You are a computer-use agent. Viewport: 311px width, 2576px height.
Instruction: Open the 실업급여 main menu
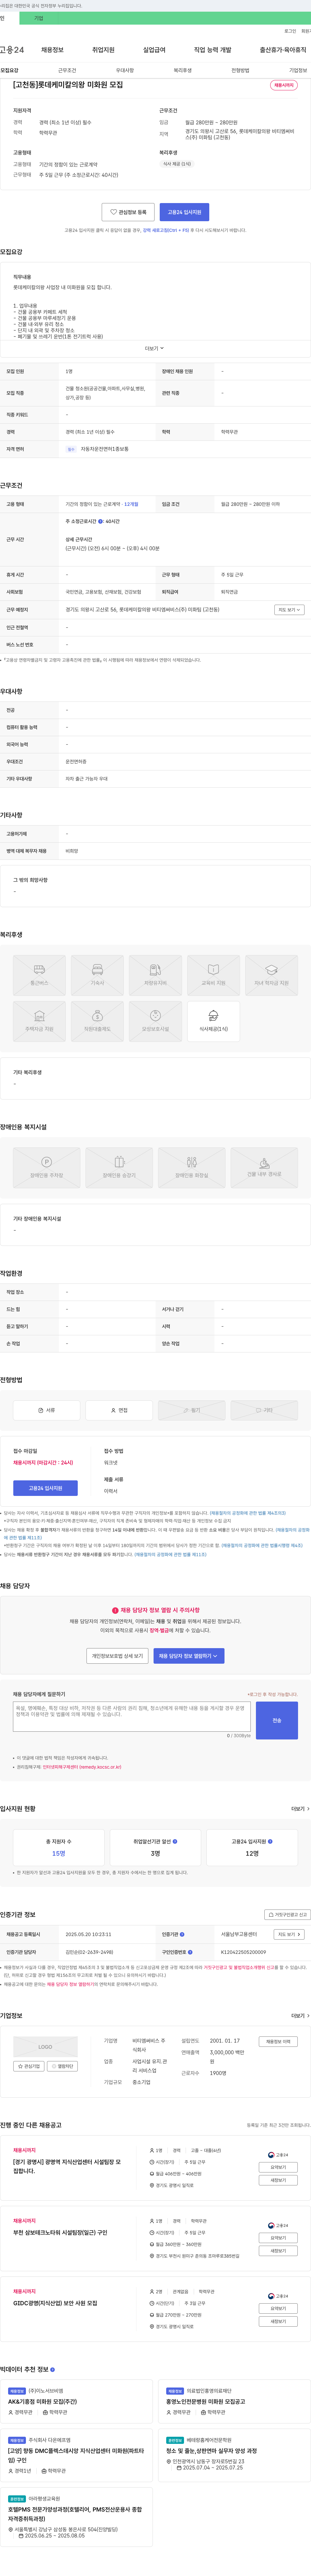pos(154,50)
